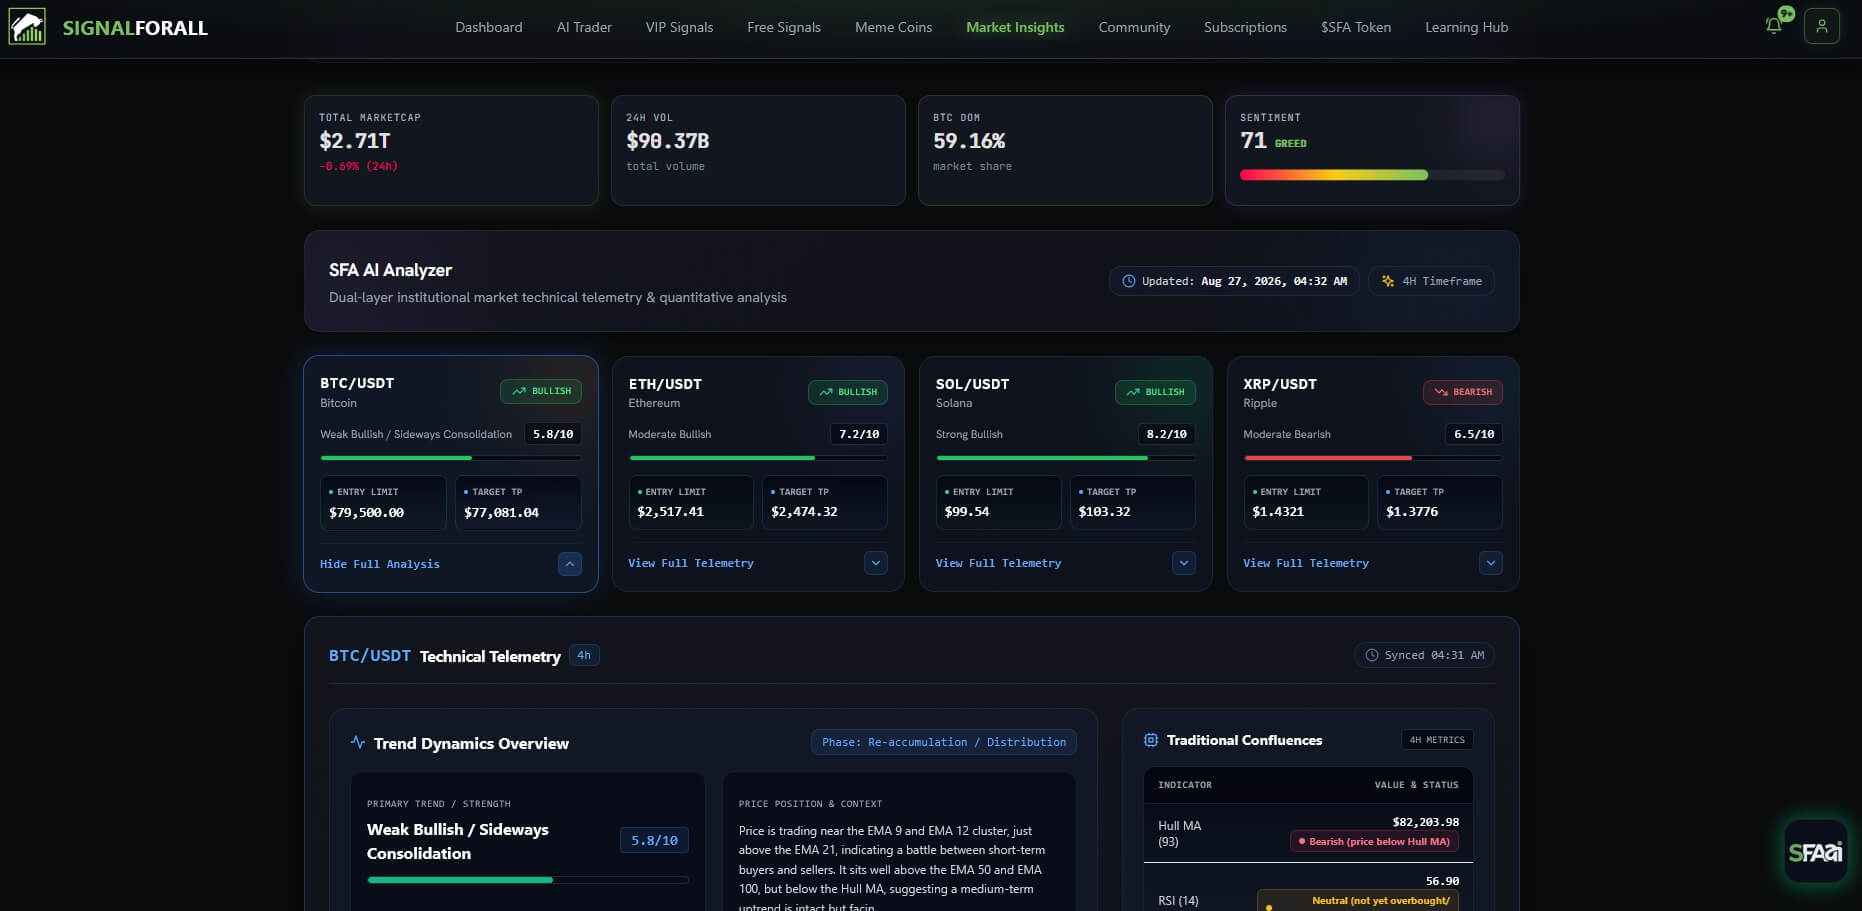
Task: Click ETH/USDT green strength bar
Action: (x=758, y=458)
